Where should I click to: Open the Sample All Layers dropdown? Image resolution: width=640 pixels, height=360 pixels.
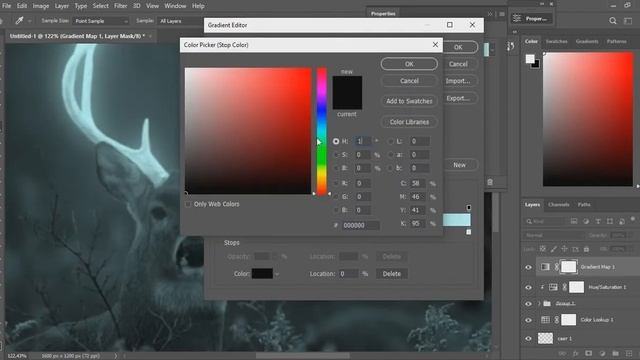point(180,21)
